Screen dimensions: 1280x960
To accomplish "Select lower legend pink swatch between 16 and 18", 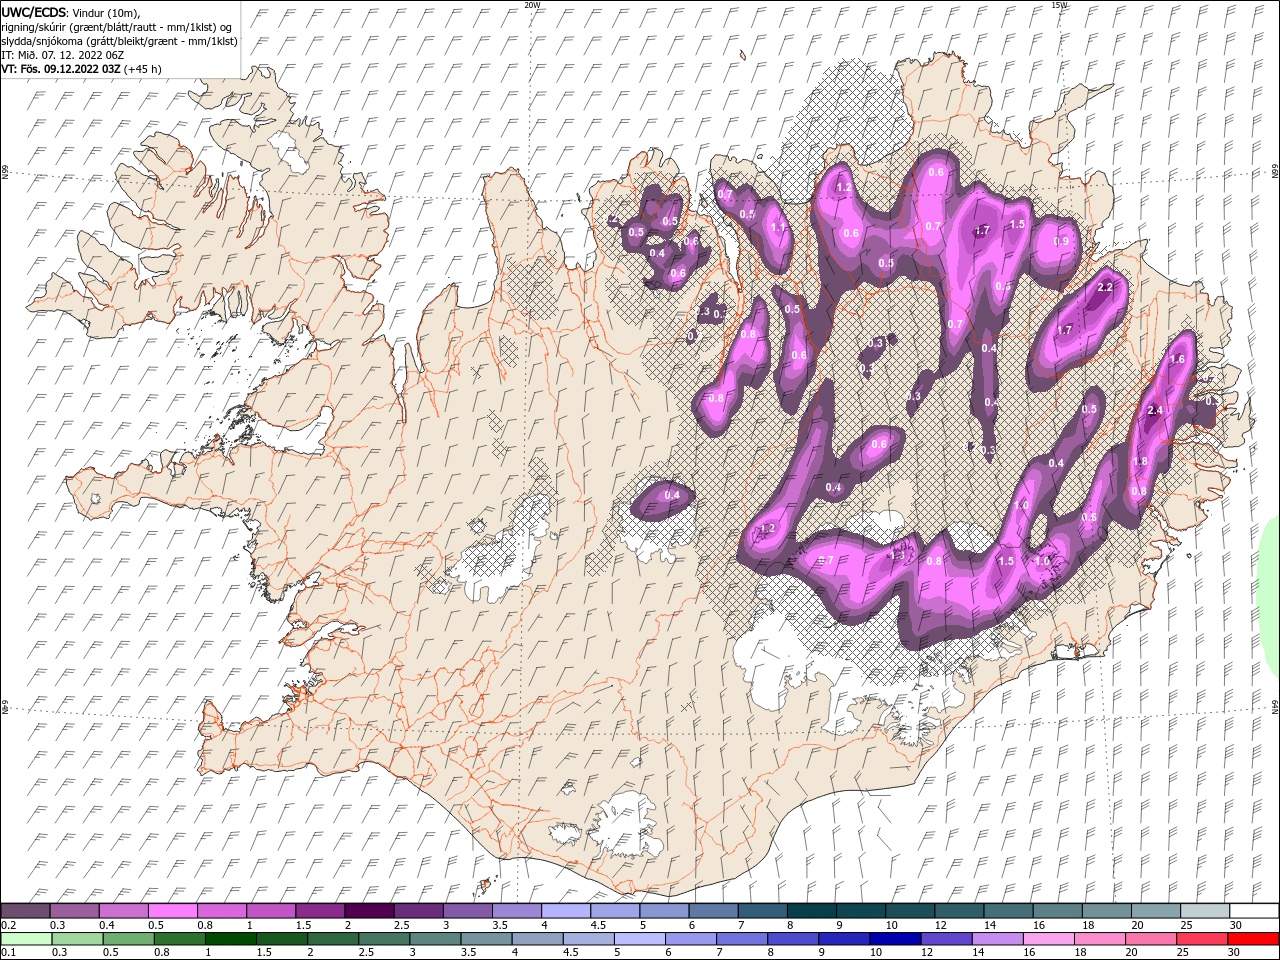I will [x=1049, y=939].
